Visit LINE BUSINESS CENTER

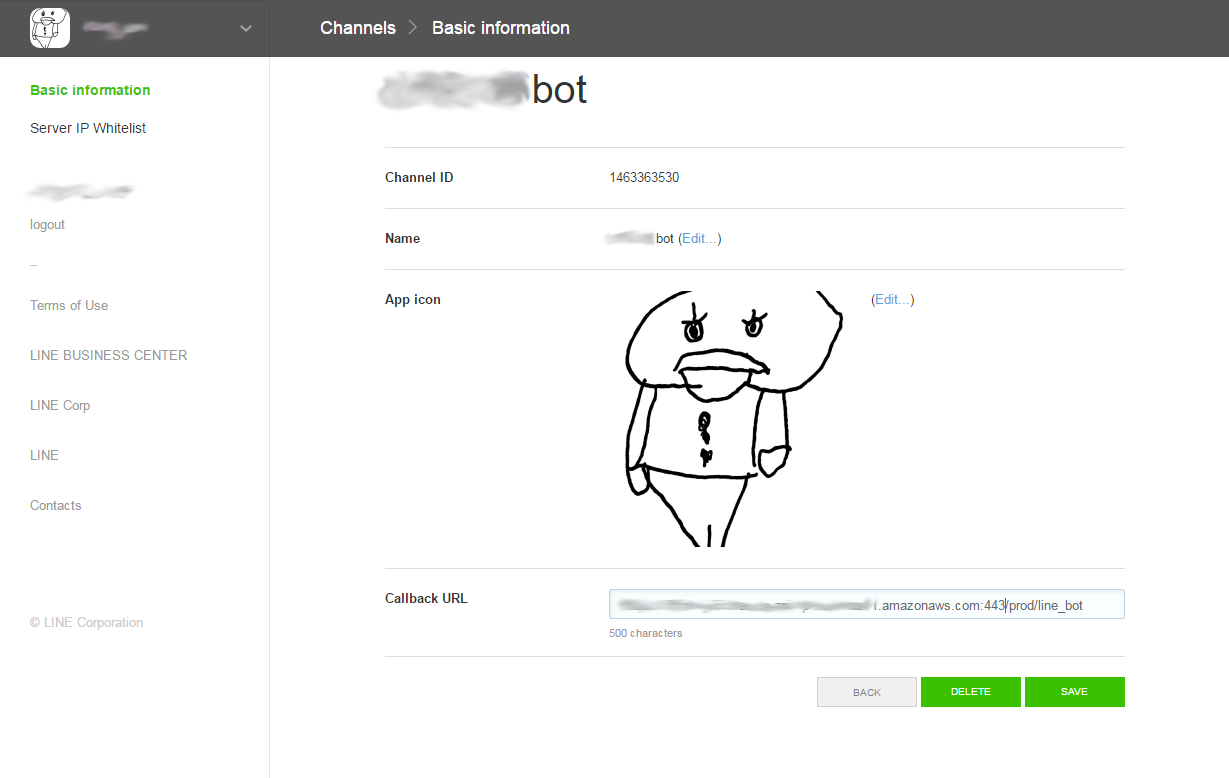click(108, 355)
